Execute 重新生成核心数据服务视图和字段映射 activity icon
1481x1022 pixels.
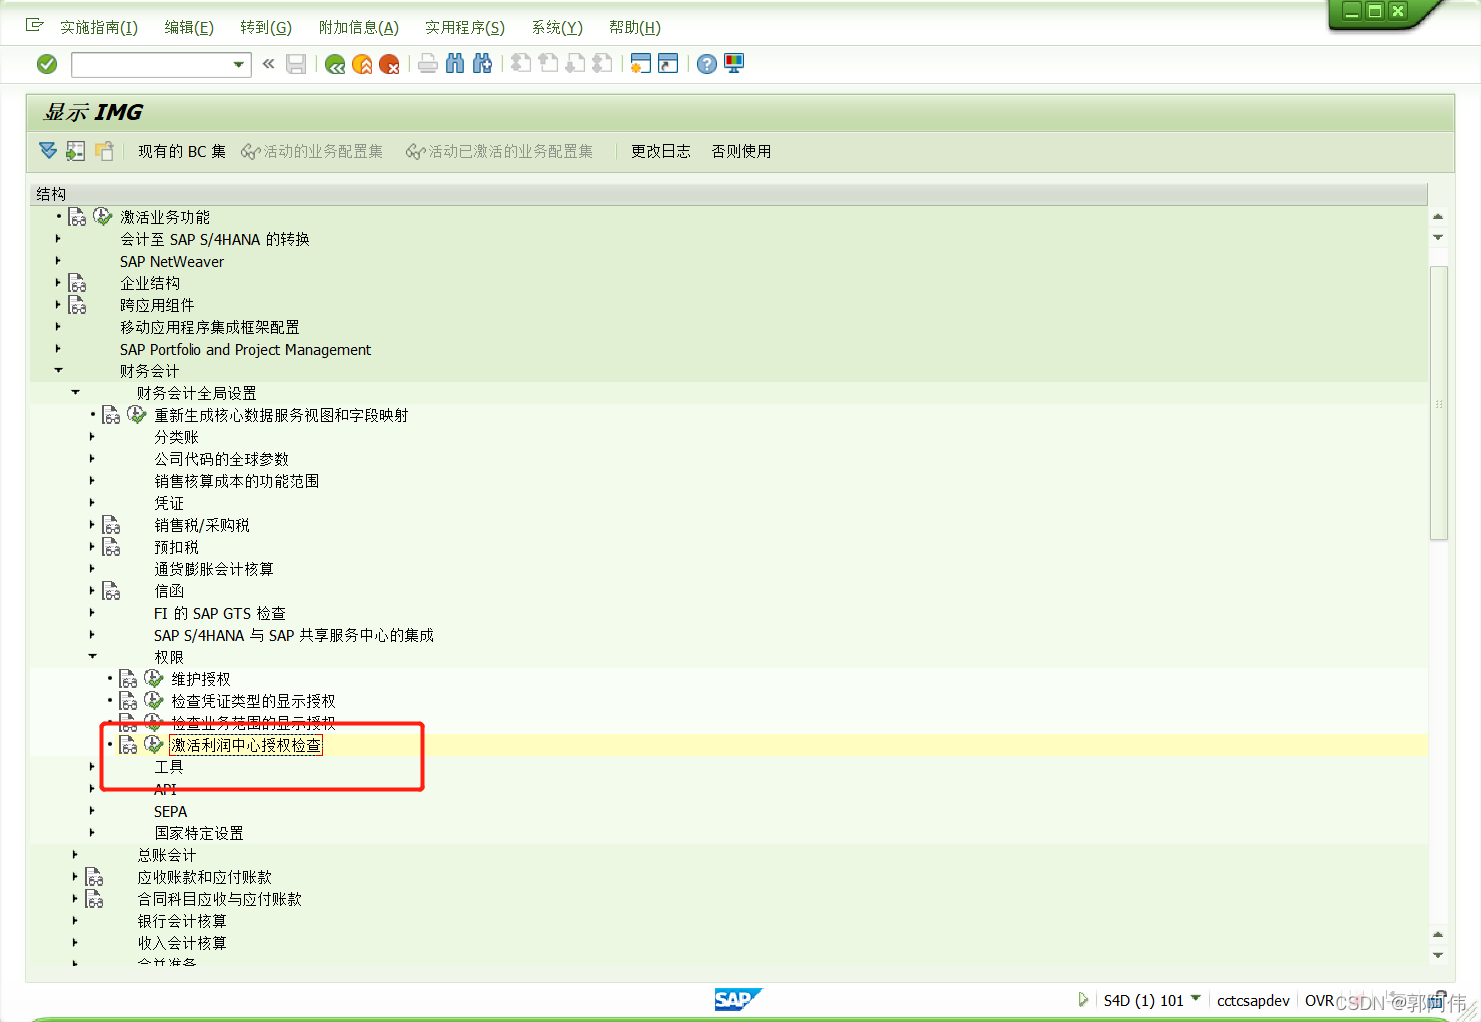(137, 414)
